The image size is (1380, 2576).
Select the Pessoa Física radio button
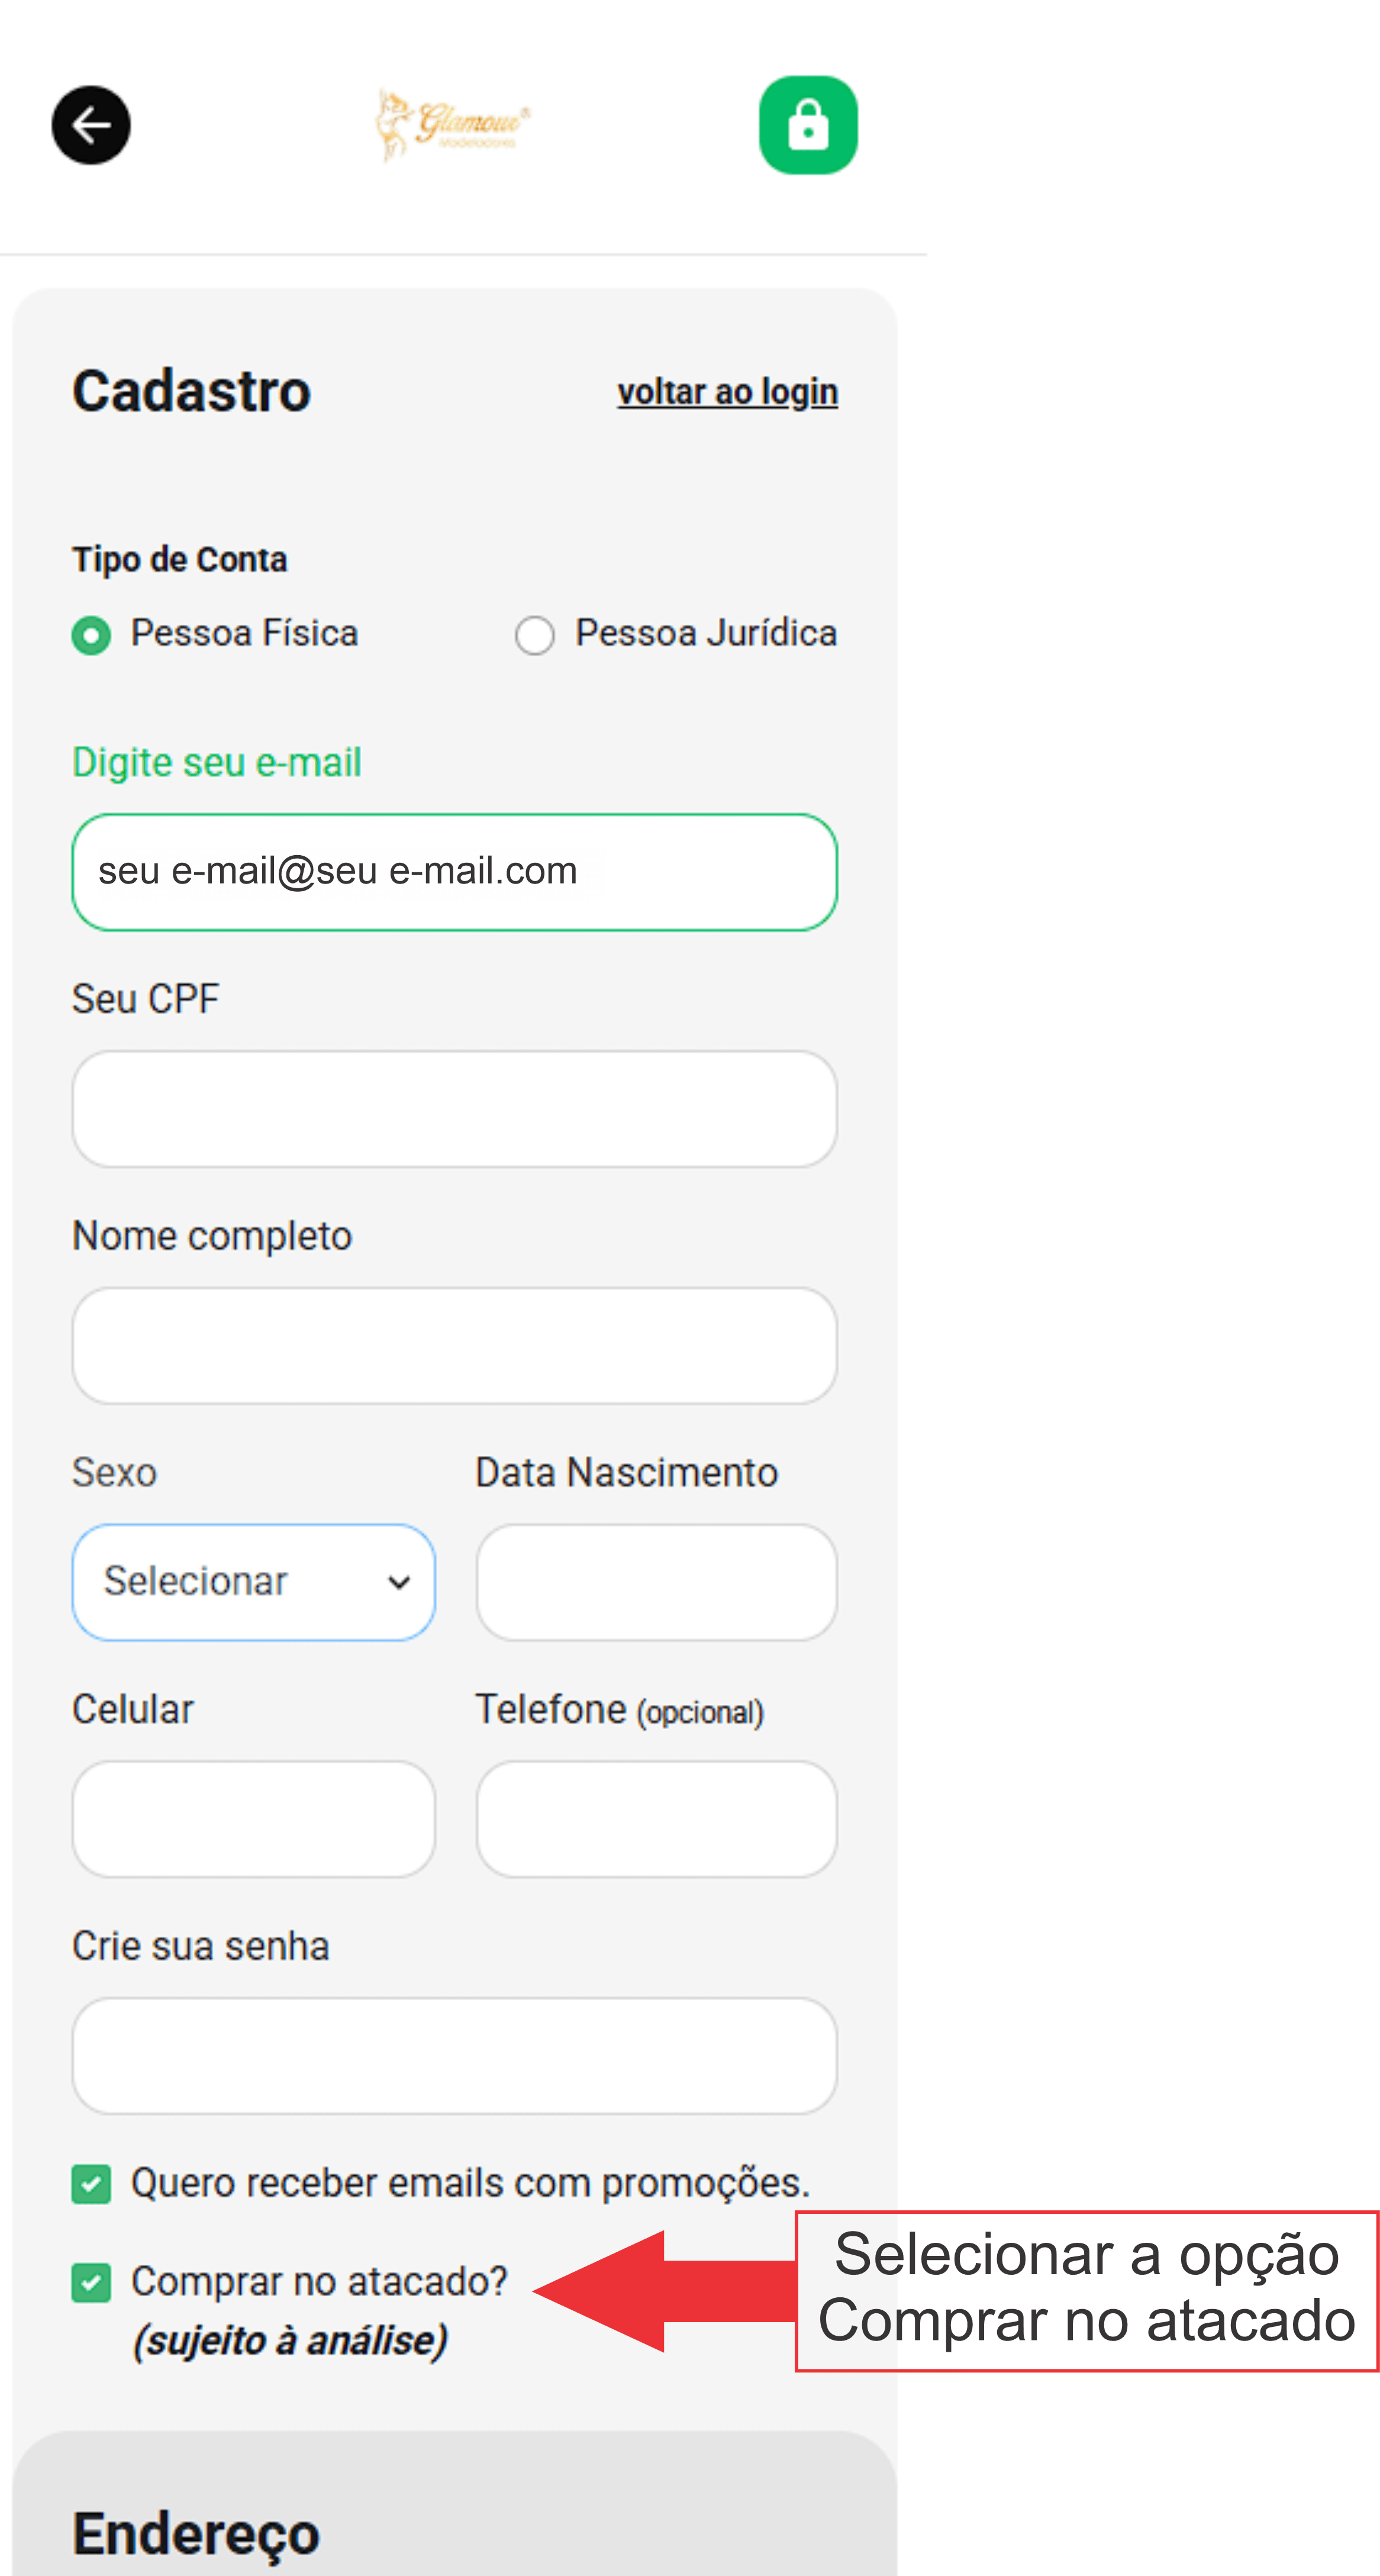(x=91, y=635)
